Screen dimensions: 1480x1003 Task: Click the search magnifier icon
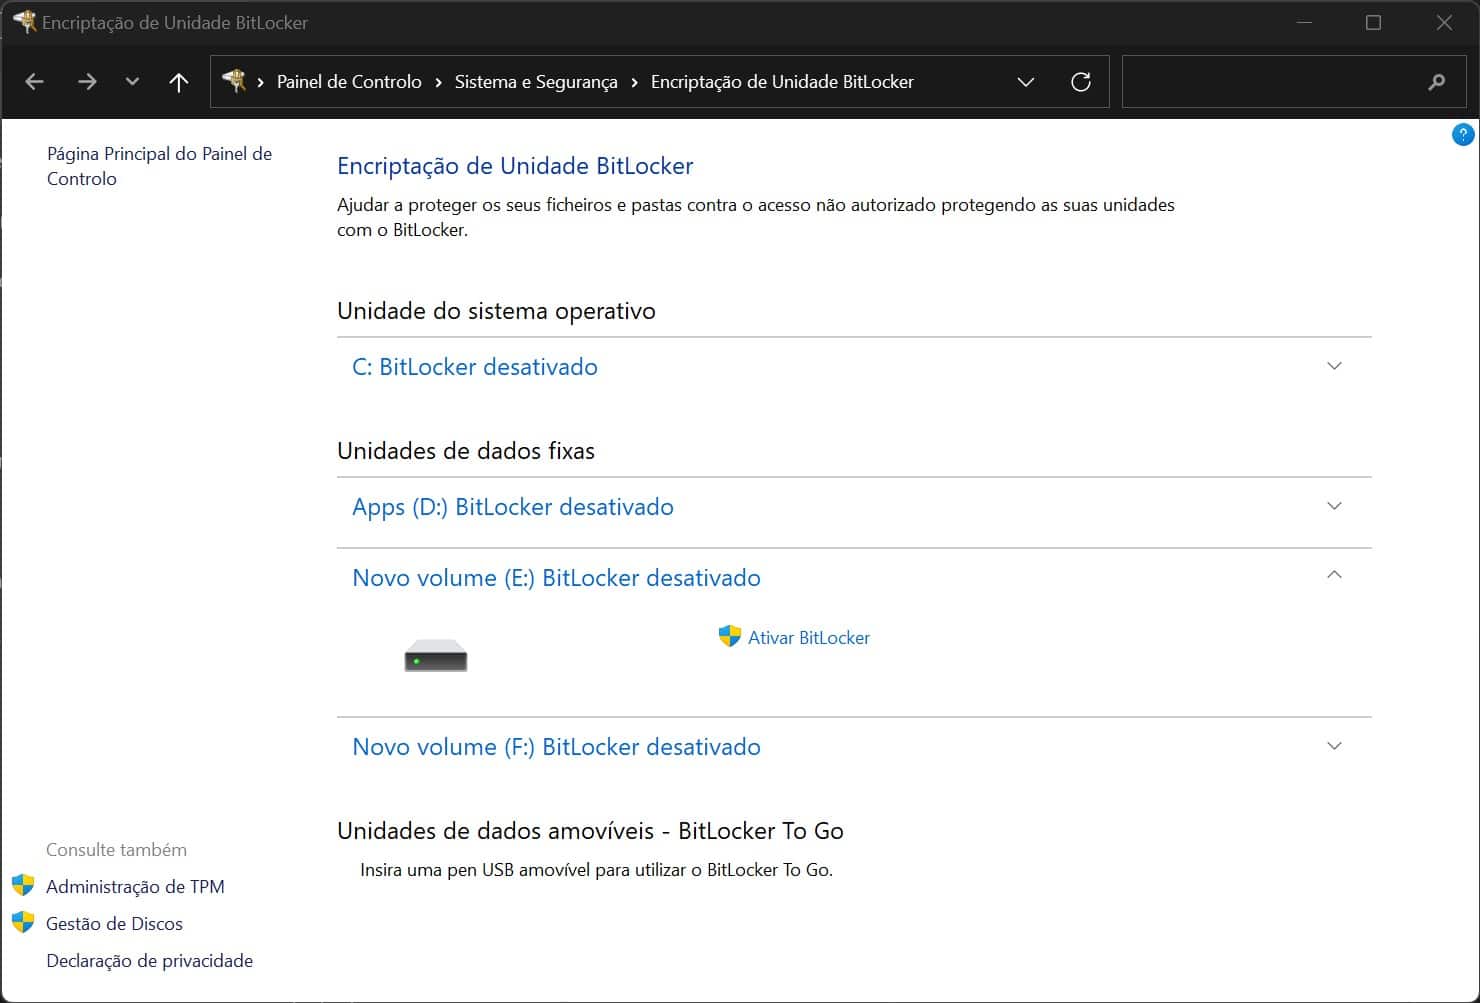coord(1436,82)
